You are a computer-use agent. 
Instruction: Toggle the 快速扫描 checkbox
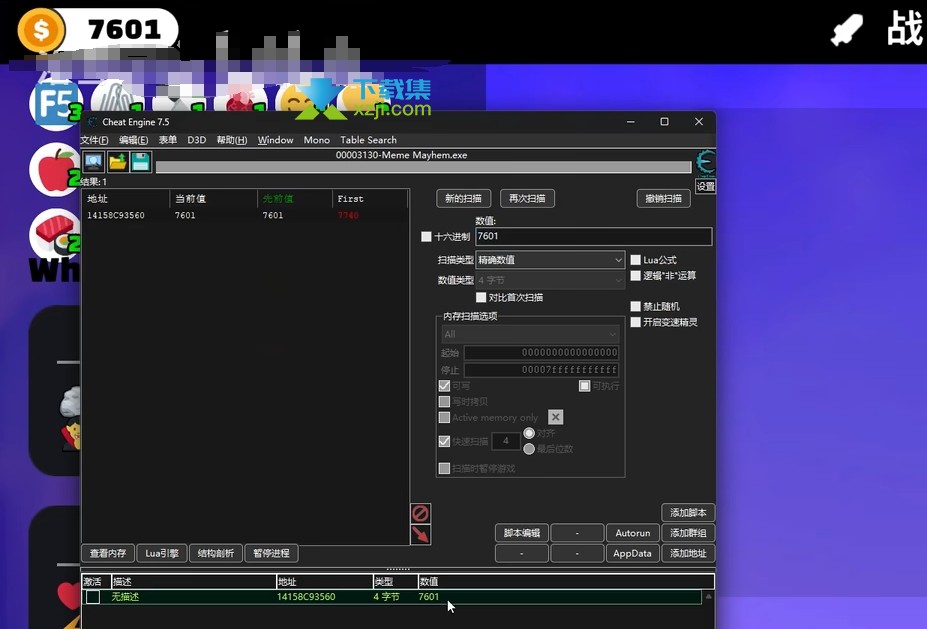coord(445,441)
